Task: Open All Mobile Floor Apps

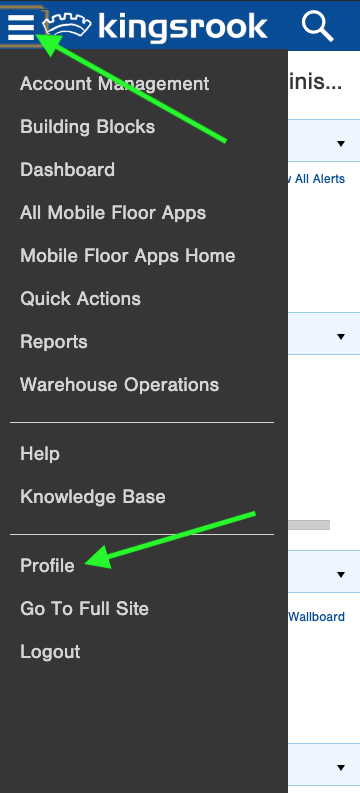Action: pos(113,213)
